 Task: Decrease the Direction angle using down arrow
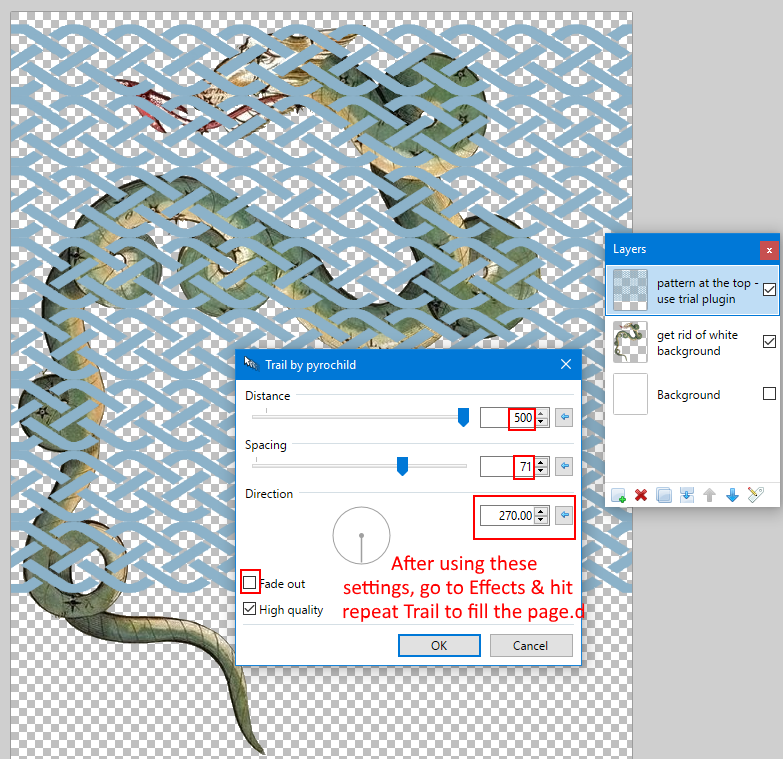click(541, 519)
